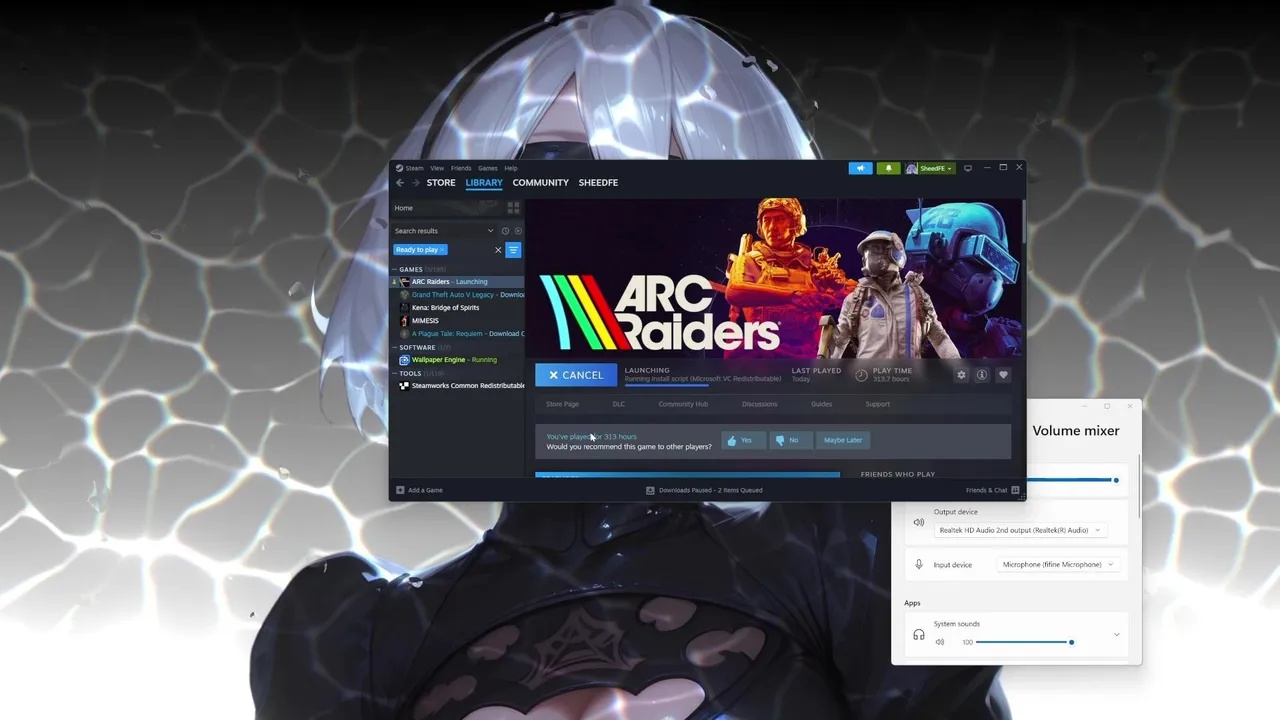Screen dimensions: 1280x720
Task: Open the ARC Raiders DLC link
Action: point(619,404)
